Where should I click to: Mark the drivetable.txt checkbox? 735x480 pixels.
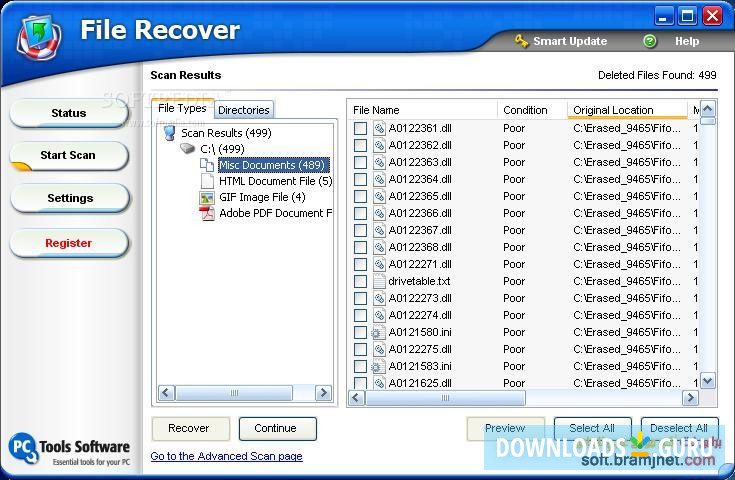pos(360,281)
